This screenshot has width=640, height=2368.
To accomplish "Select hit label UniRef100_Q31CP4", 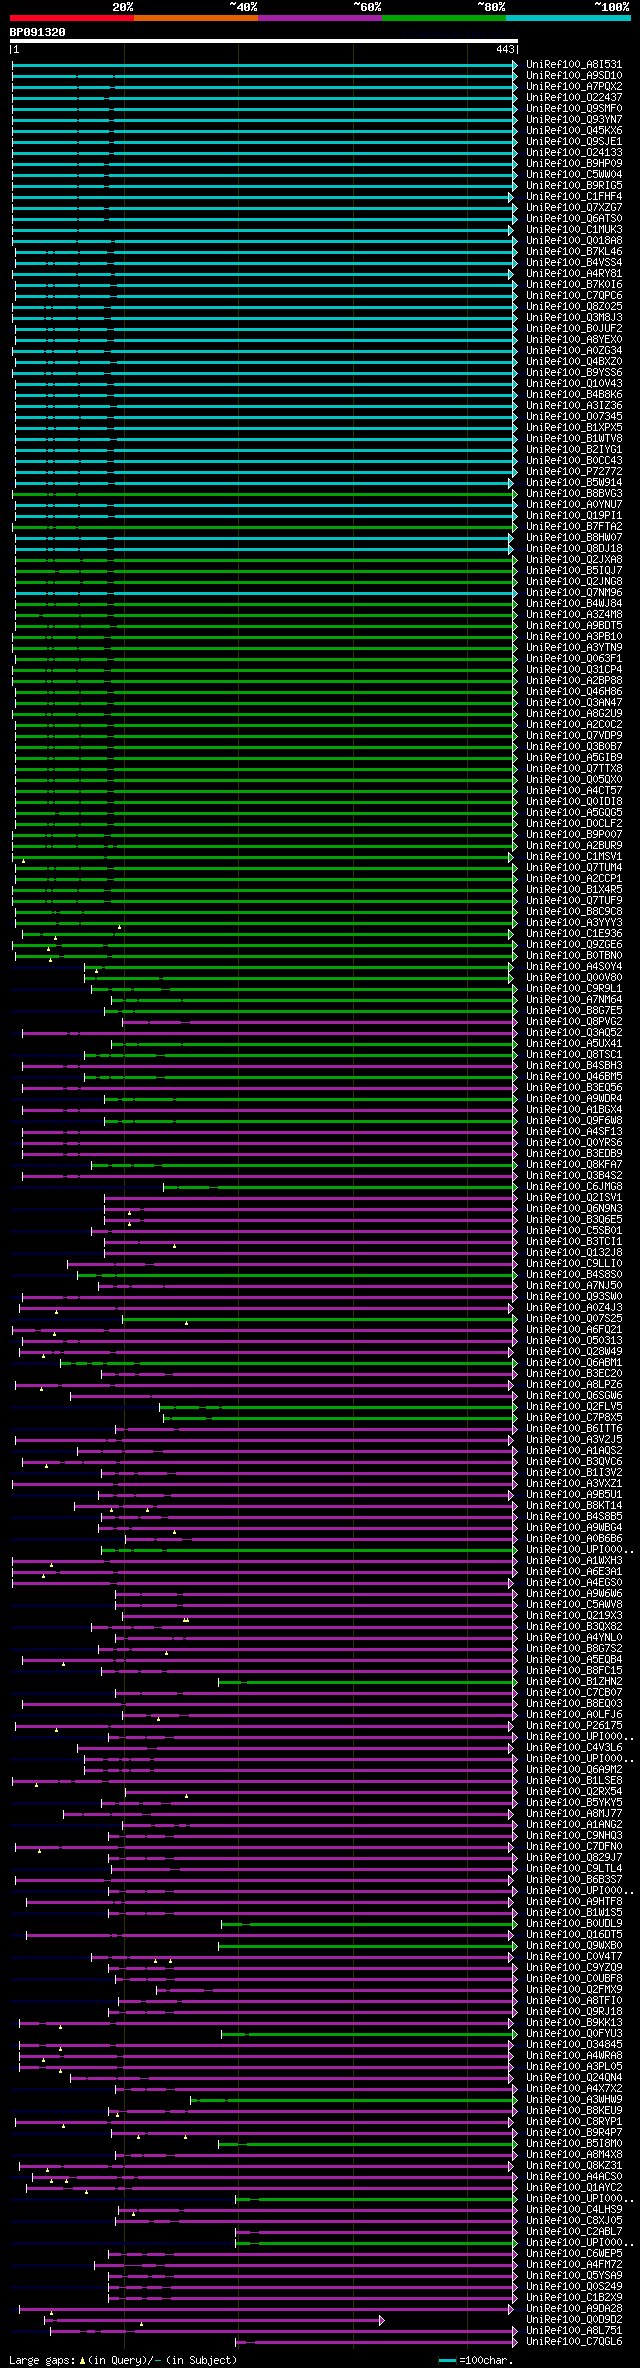I will pos(574,670).
